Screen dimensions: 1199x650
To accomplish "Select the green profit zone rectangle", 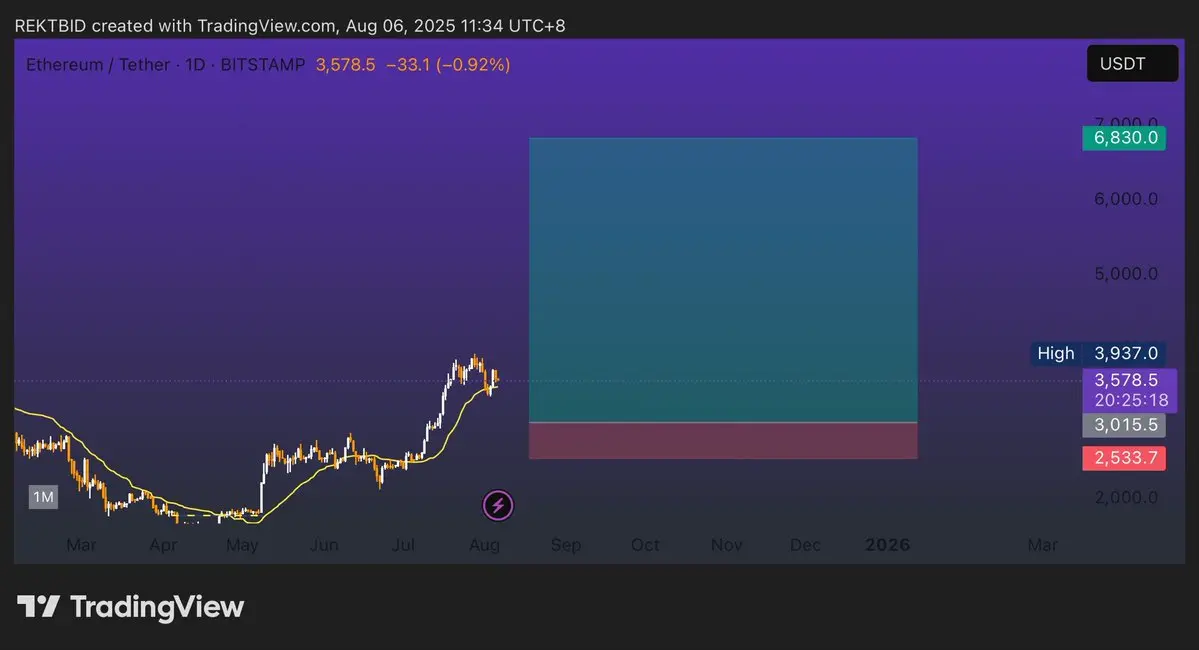I will point(723,279).
